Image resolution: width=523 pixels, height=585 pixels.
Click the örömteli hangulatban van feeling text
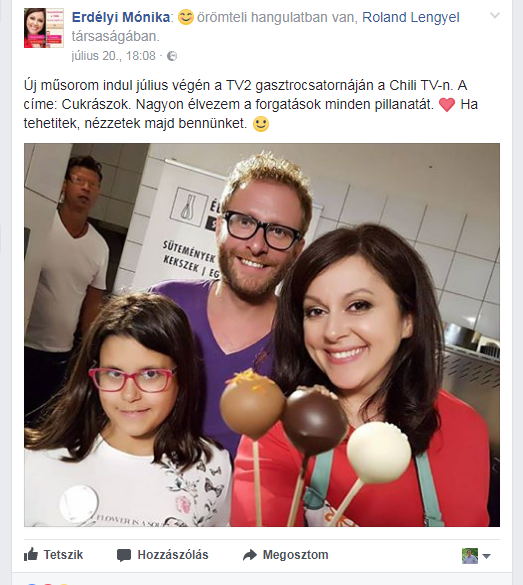click(275, 17)
